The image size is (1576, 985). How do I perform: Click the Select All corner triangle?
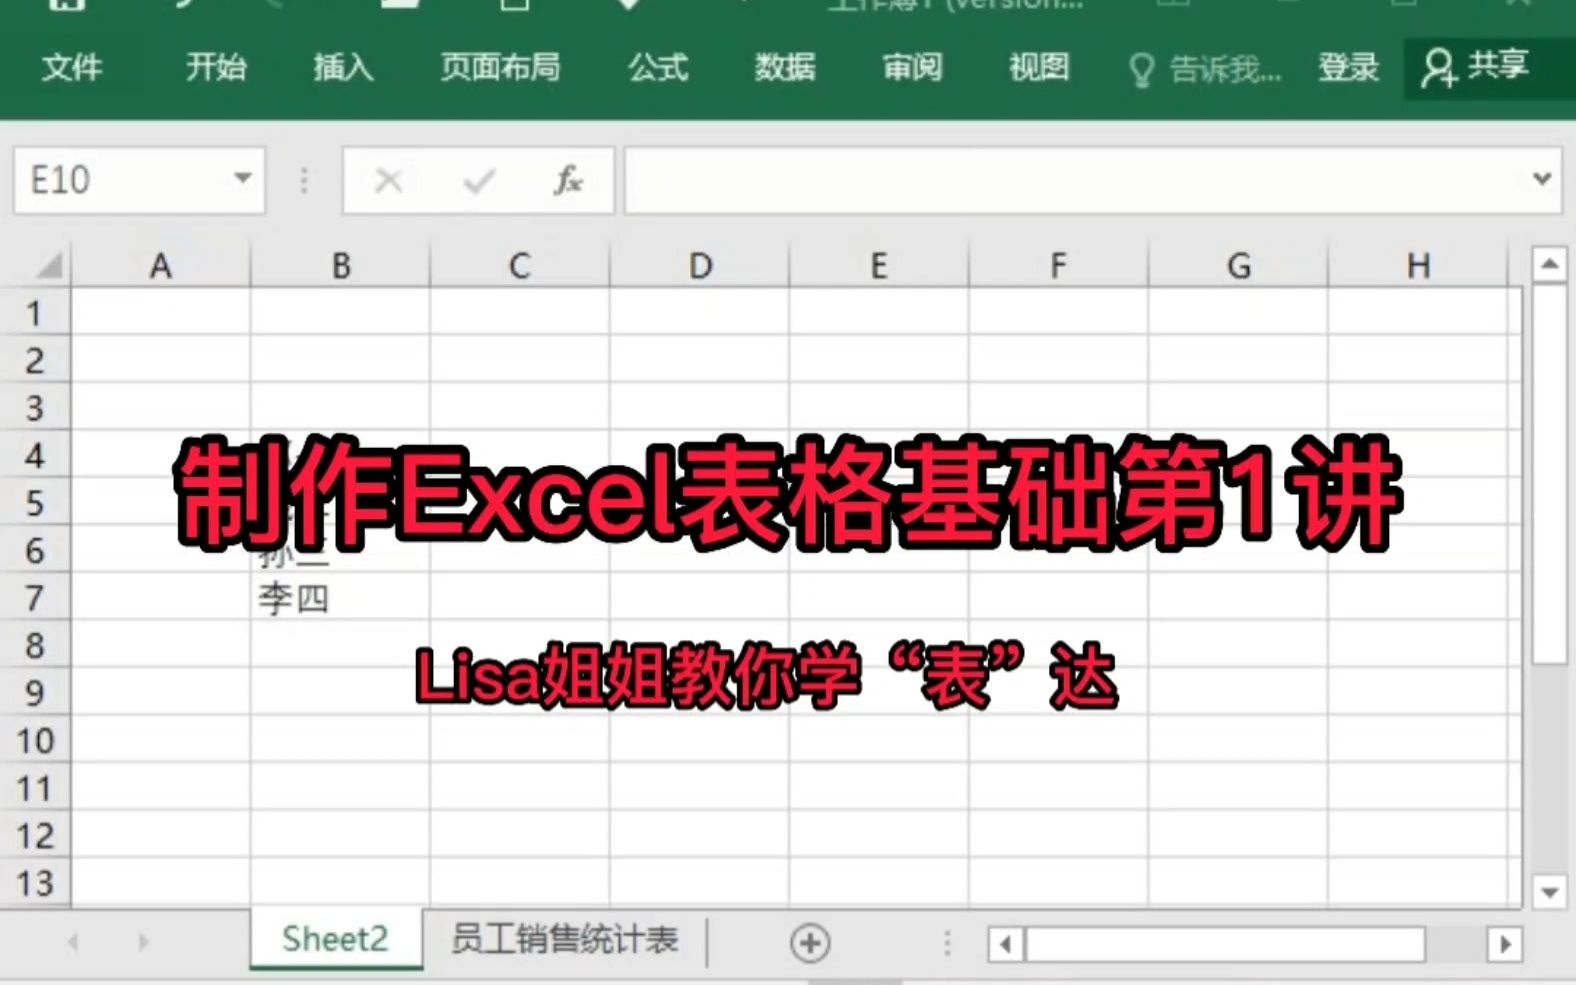pyautogui.click(x=48, y=265)
